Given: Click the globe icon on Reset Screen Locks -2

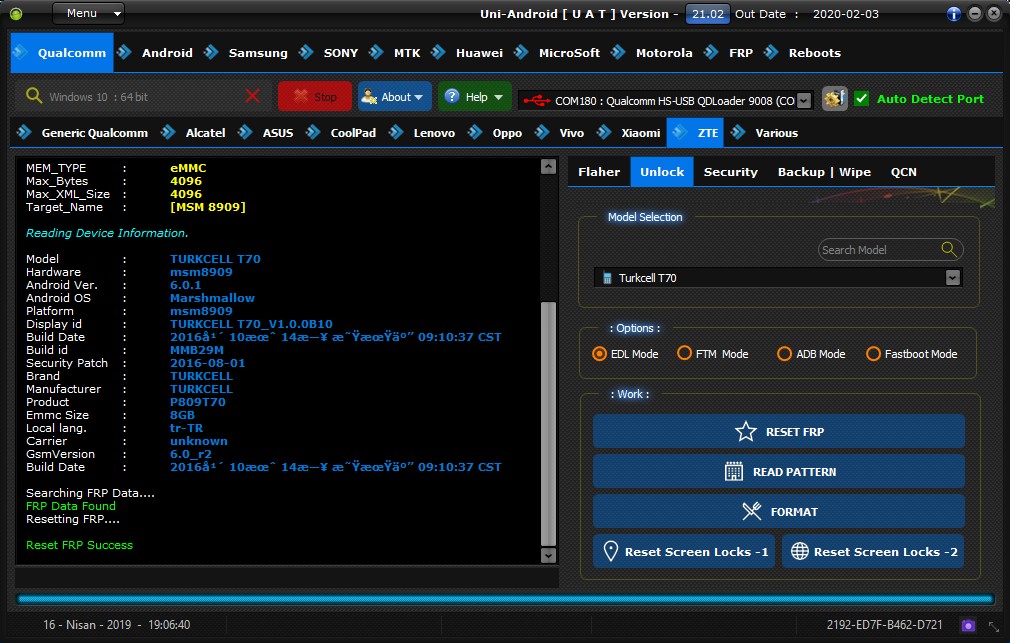Looking at the screenshot, I should (x=800, y=552).
